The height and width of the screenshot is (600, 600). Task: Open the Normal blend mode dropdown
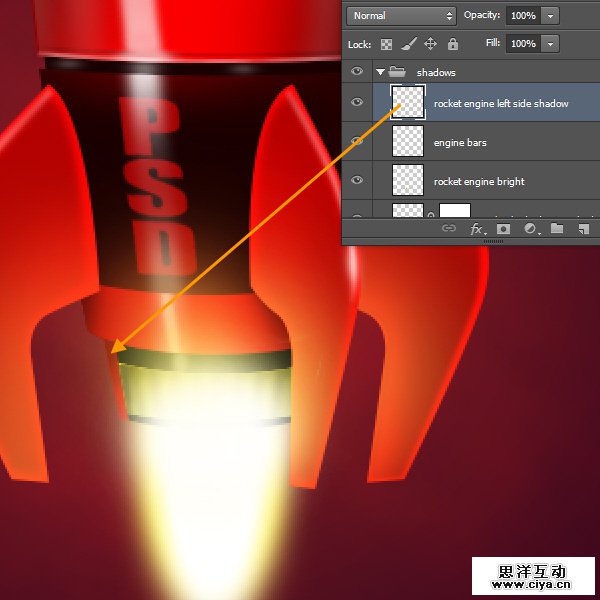pyautogui.click(x=401, y=16)
